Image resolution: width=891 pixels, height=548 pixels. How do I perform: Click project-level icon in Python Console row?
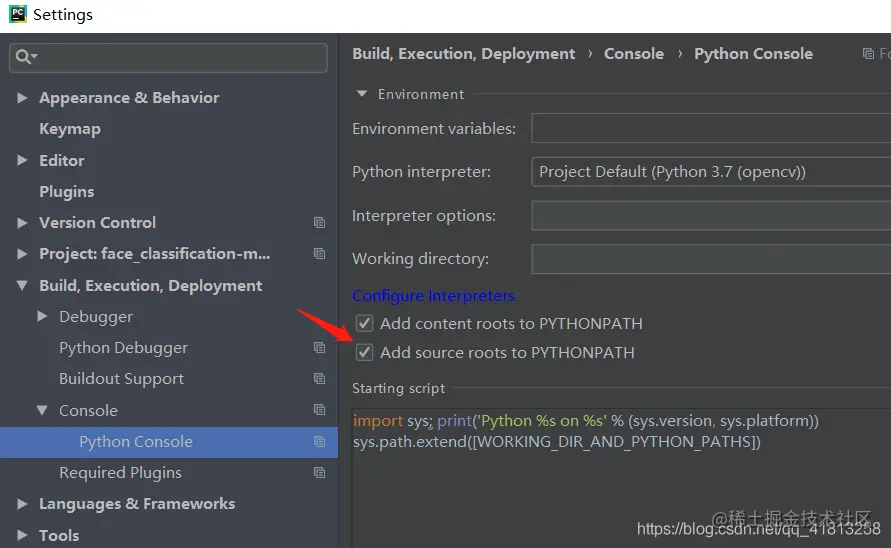[319, 442]
